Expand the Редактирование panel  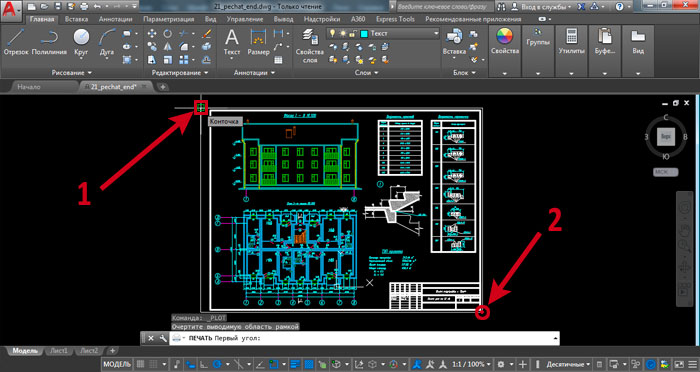click(179, 72)
